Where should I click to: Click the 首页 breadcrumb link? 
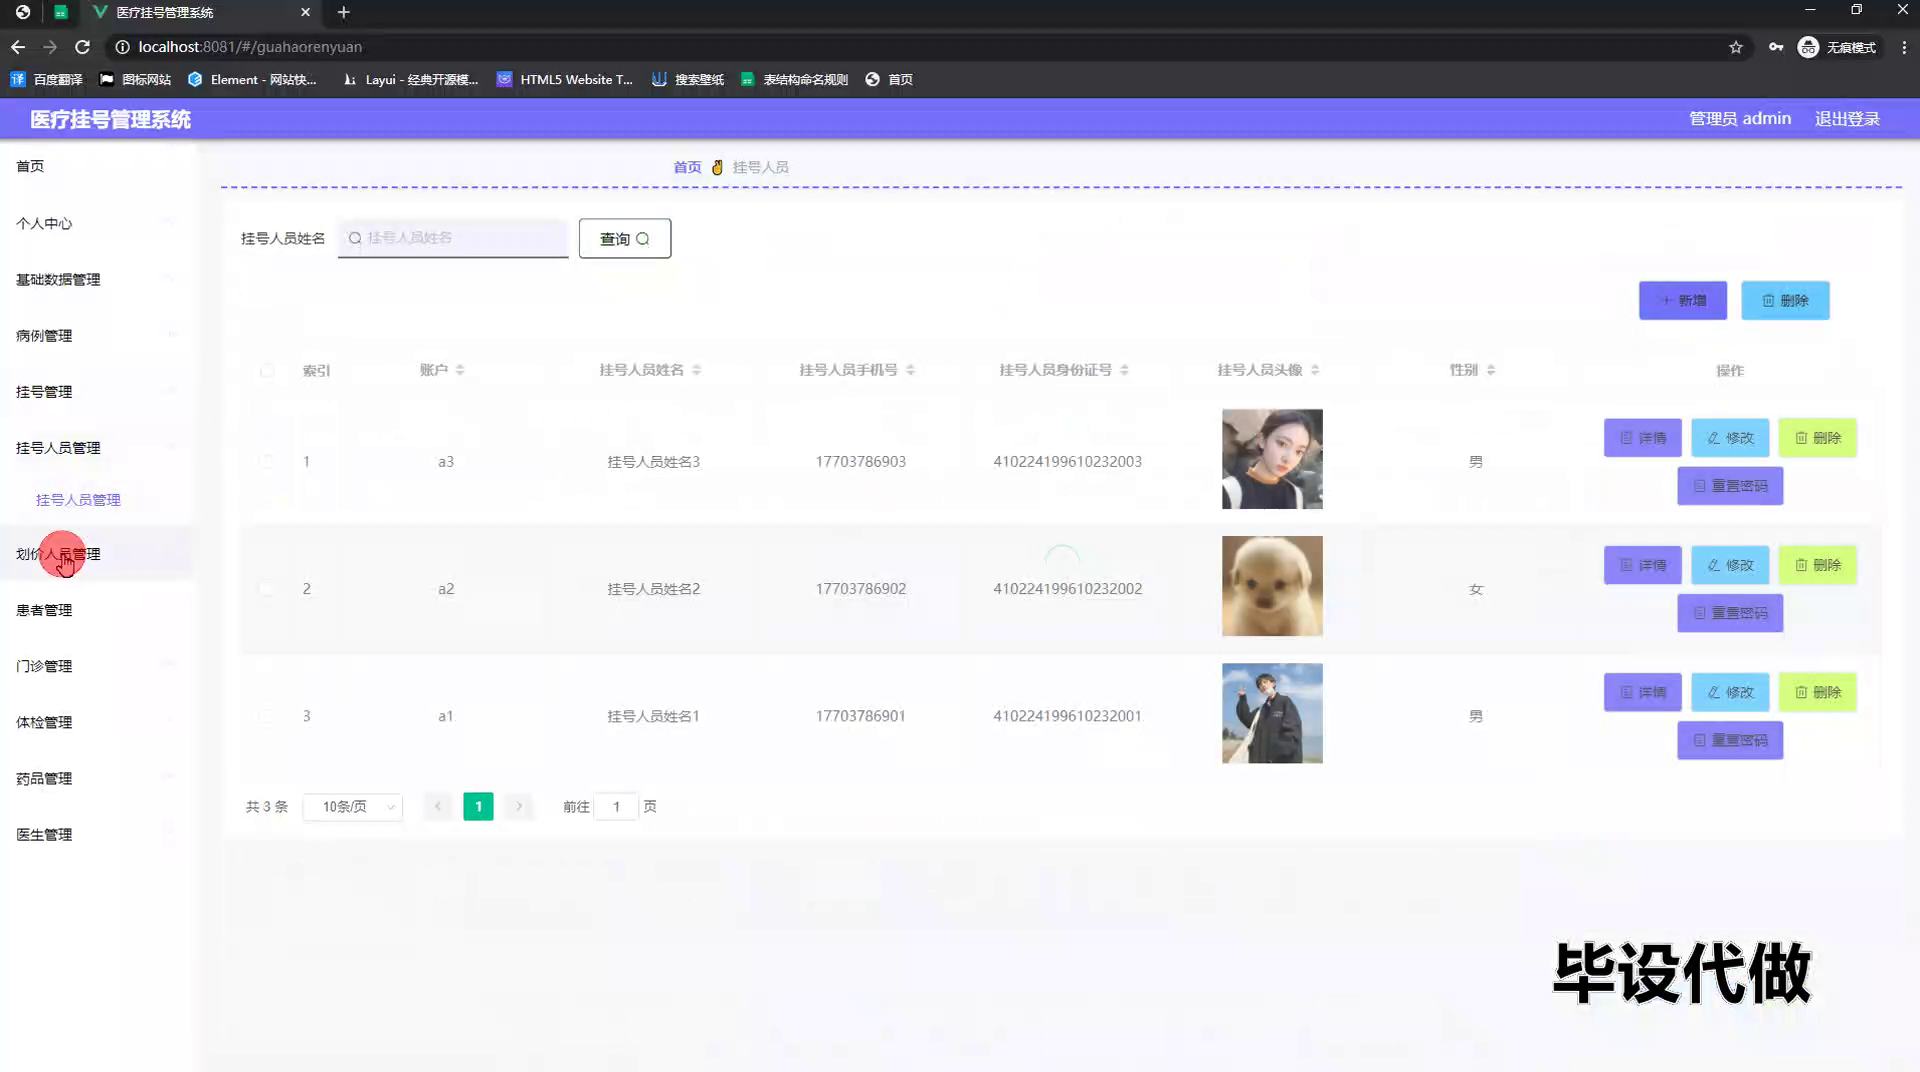pyautogui.click(x=687, y=167)
